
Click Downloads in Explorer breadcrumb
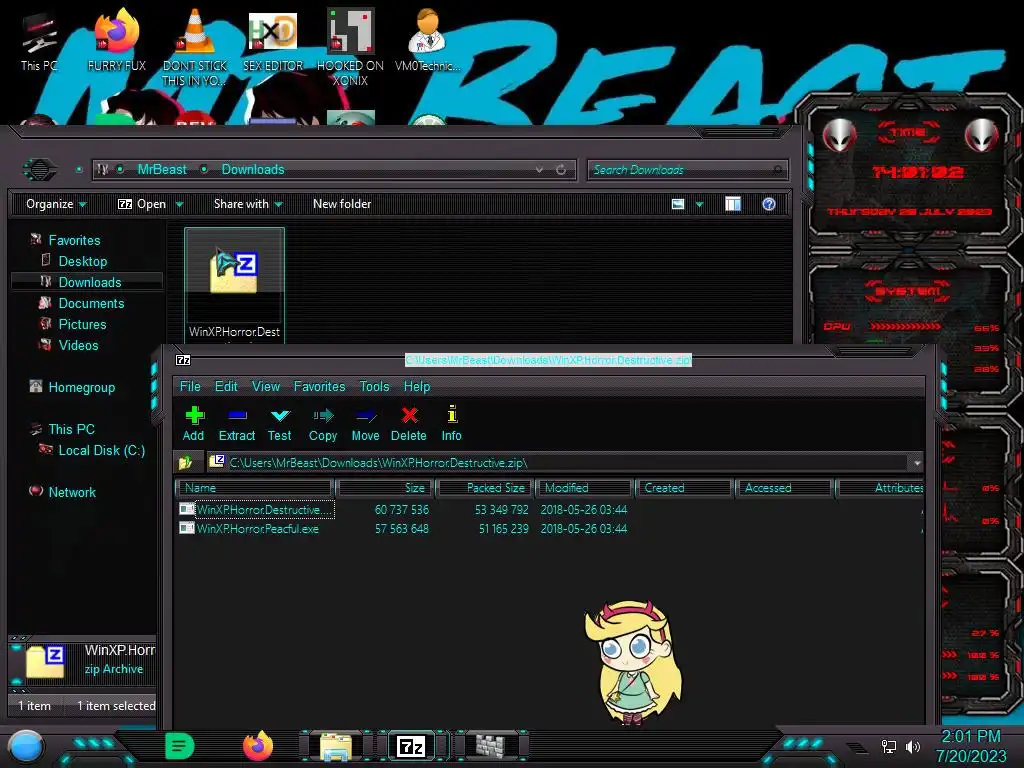pos(253,170)
